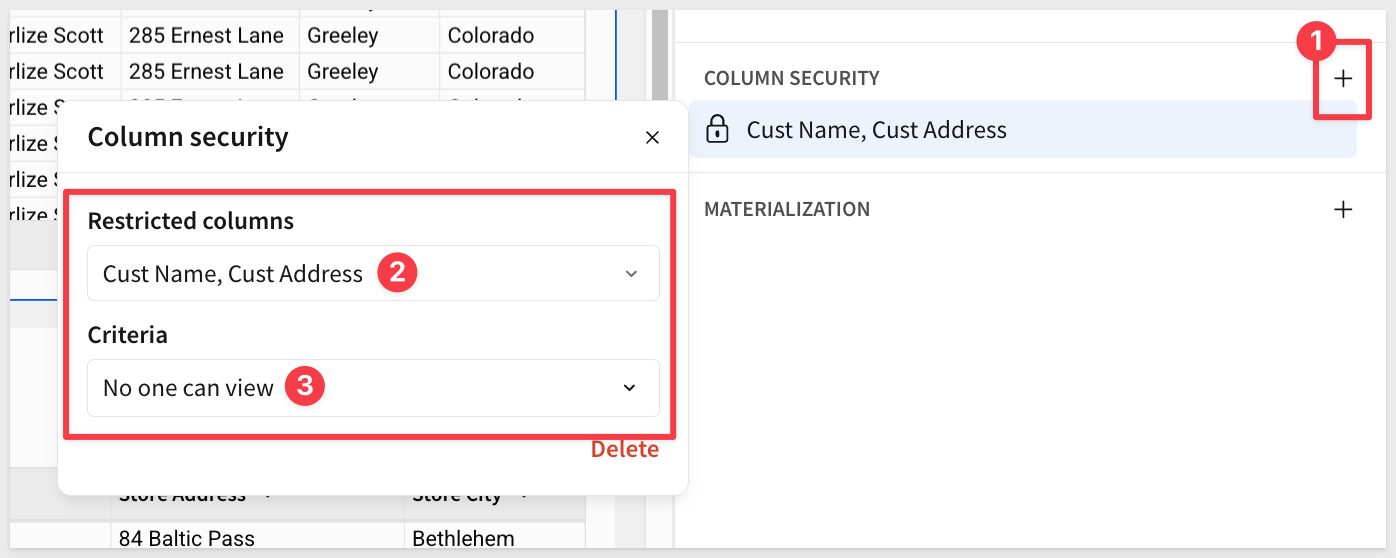Select the 84 Baltic Pass cell
This screenshot has height=558, width=1396.
pos(187,539)
